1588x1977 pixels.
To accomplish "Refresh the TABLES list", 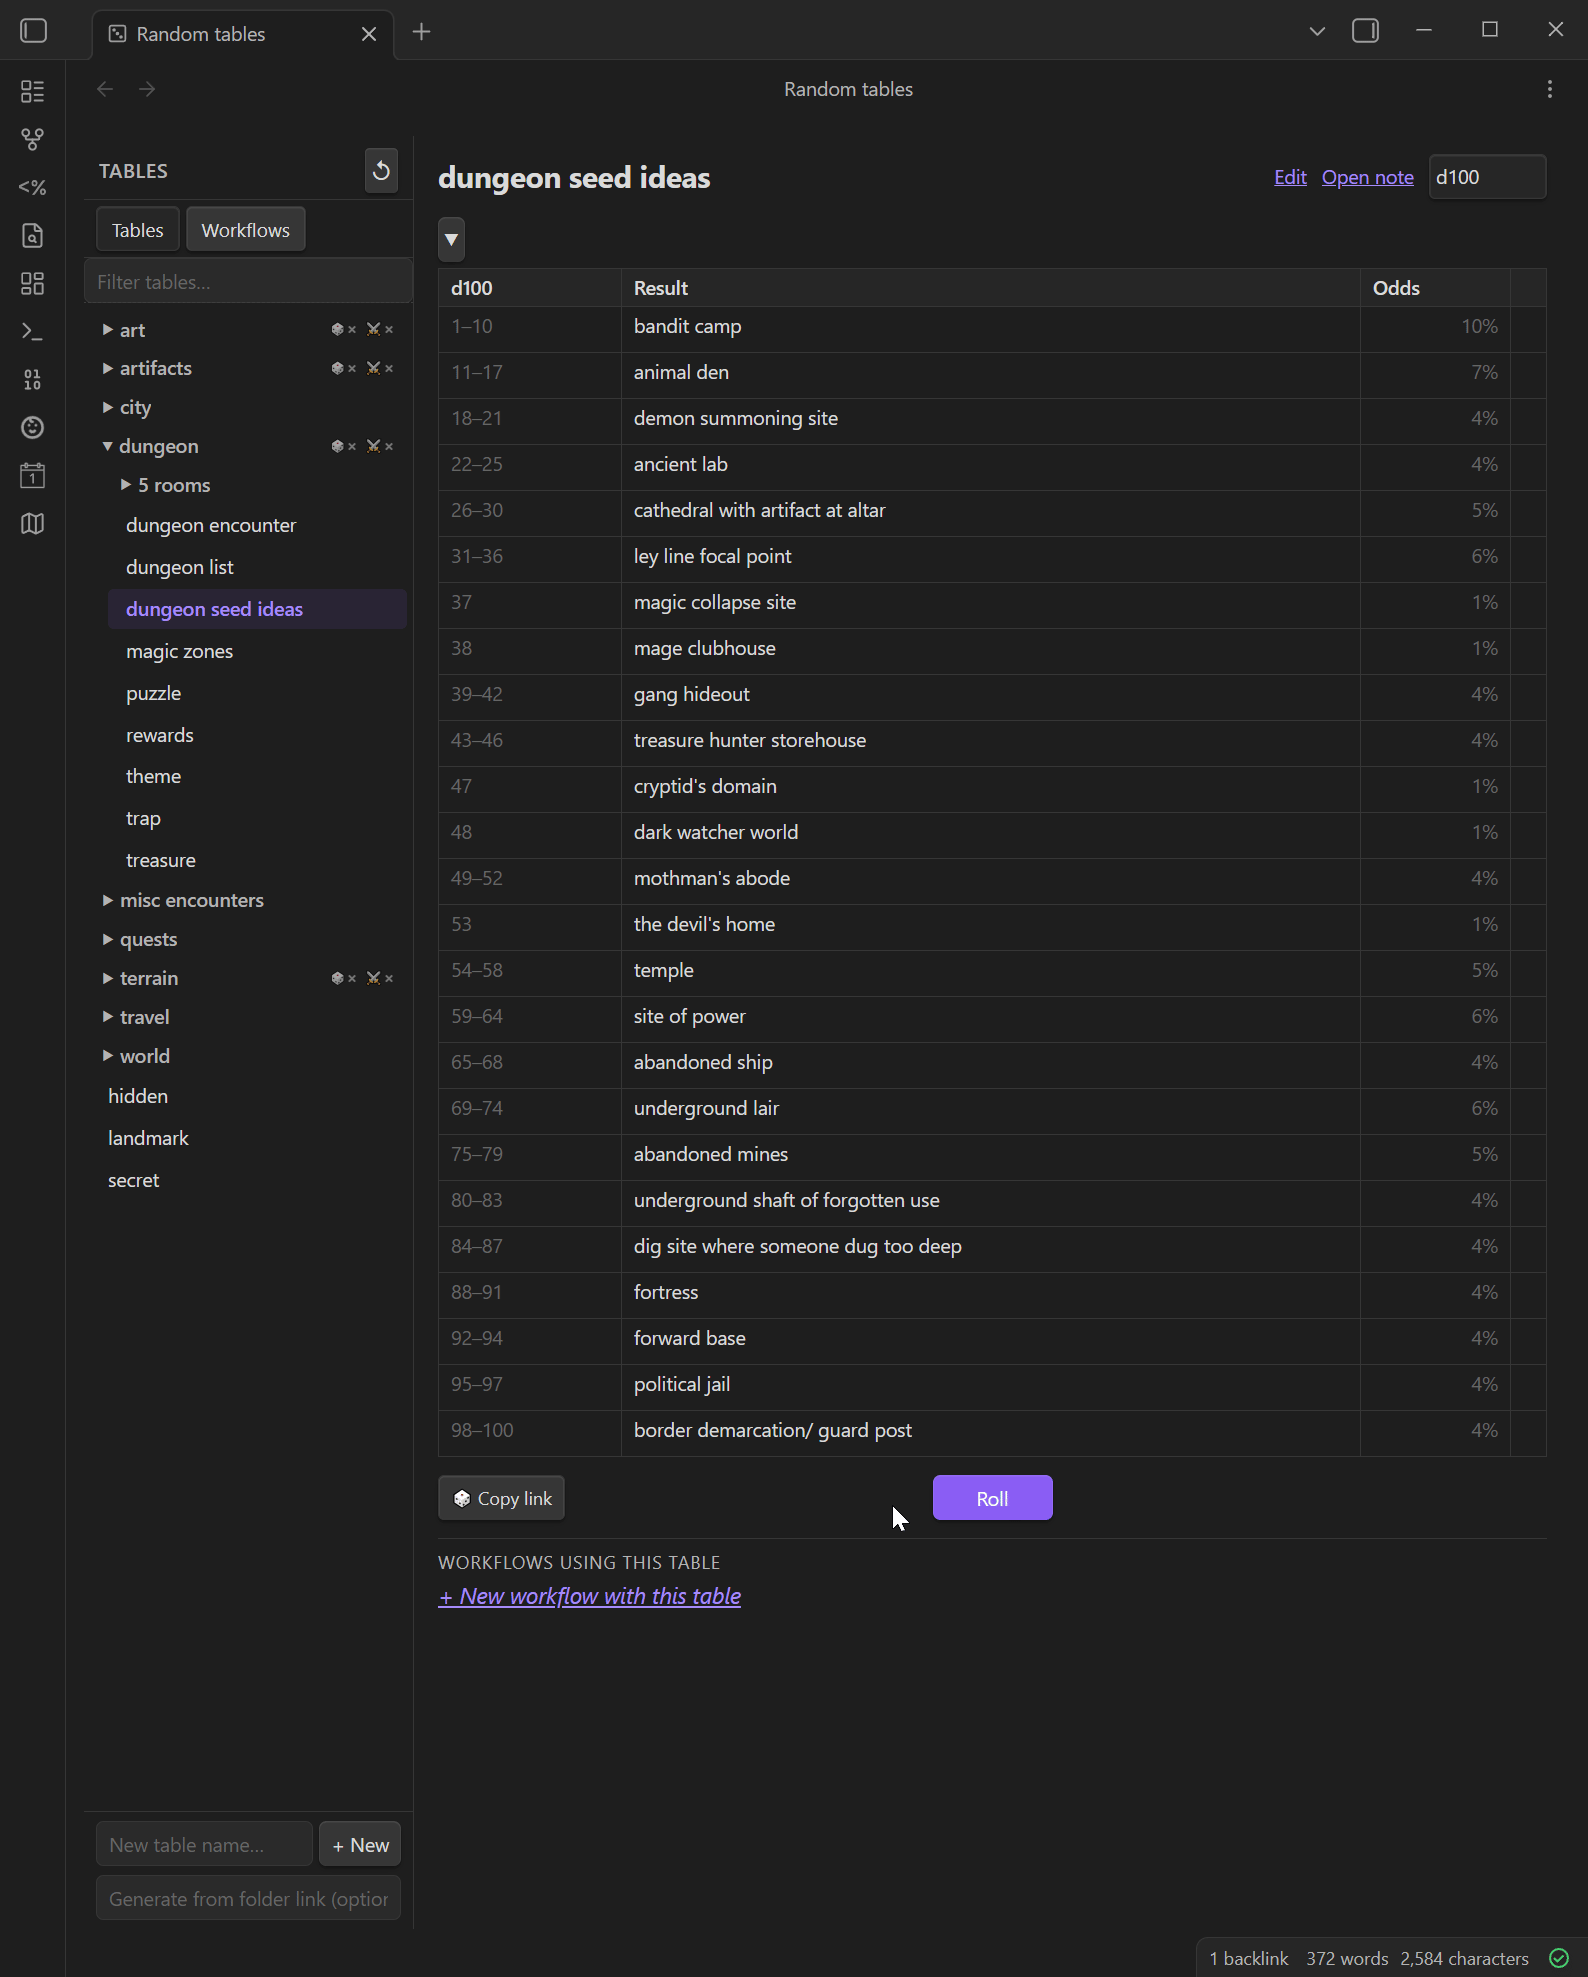I will 381,171.
